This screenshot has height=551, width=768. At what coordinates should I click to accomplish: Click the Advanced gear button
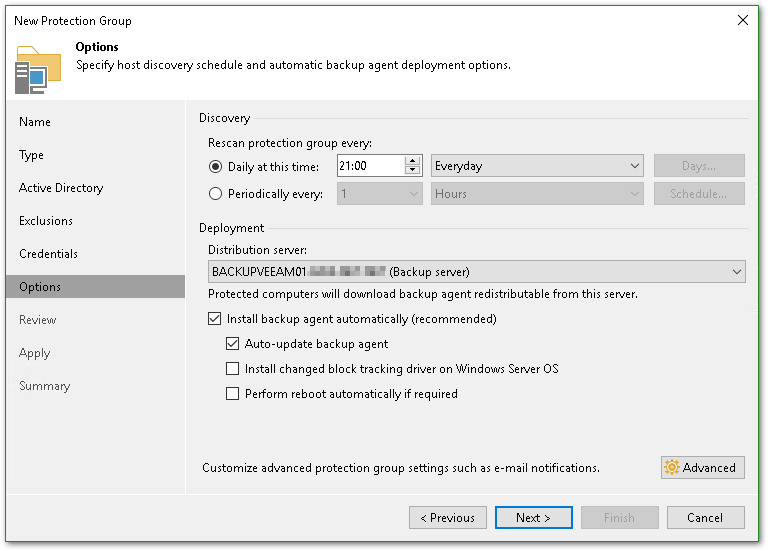click(x=702, y=467)
